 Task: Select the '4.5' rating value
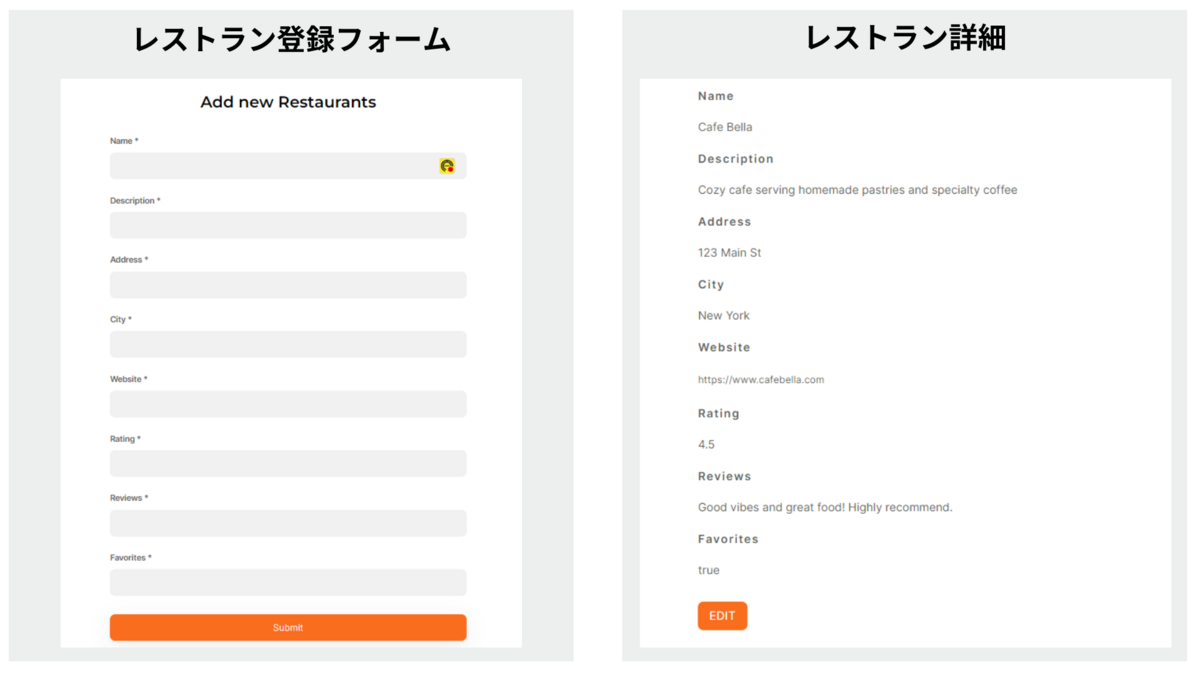706,445
